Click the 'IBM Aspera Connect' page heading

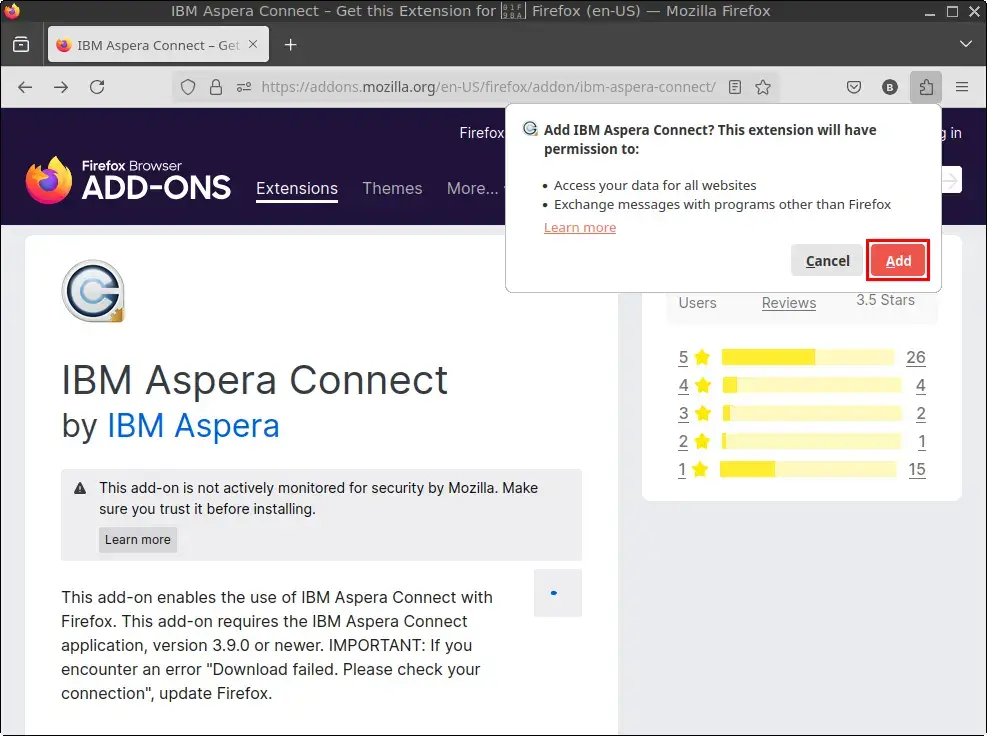point(254,380)
